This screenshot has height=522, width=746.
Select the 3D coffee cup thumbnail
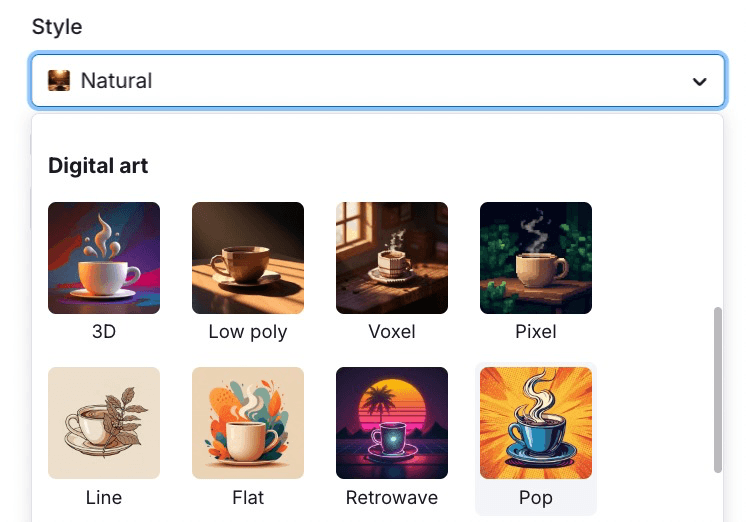104,258
